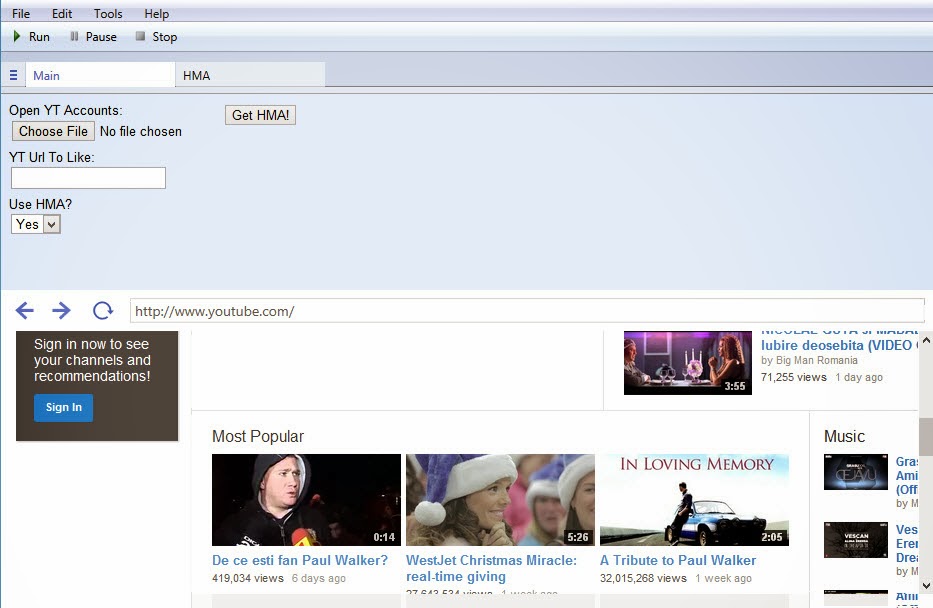Switch to the Main tab
This screenshot has height=608, width=933.
click(100, 75)
